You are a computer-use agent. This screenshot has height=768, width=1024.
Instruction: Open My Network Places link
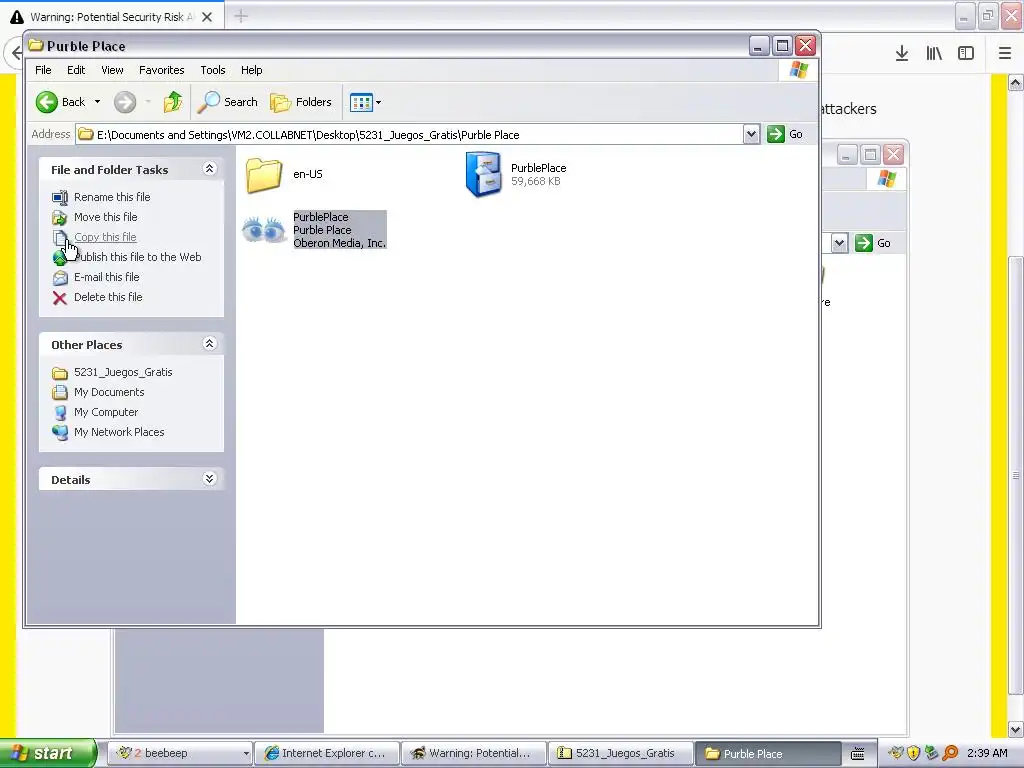119,432
